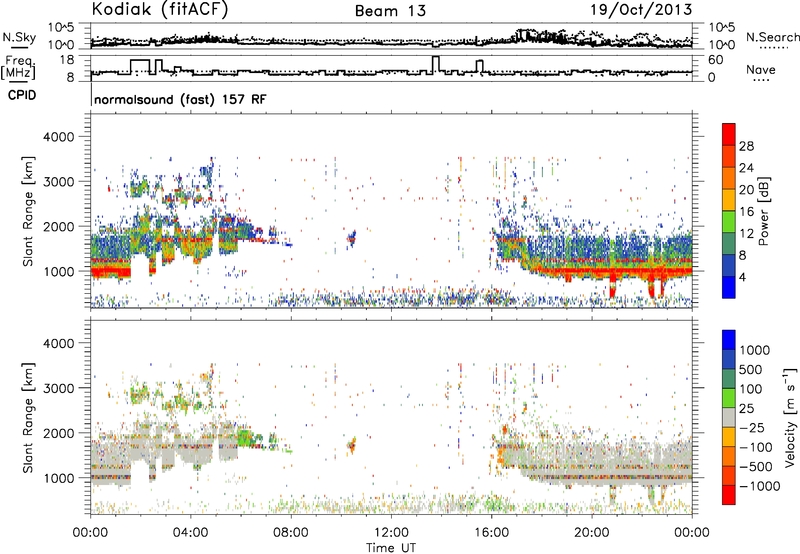
Task: Click the '3000' tick on velocity plot axis
Action: [x=58, y=388]
